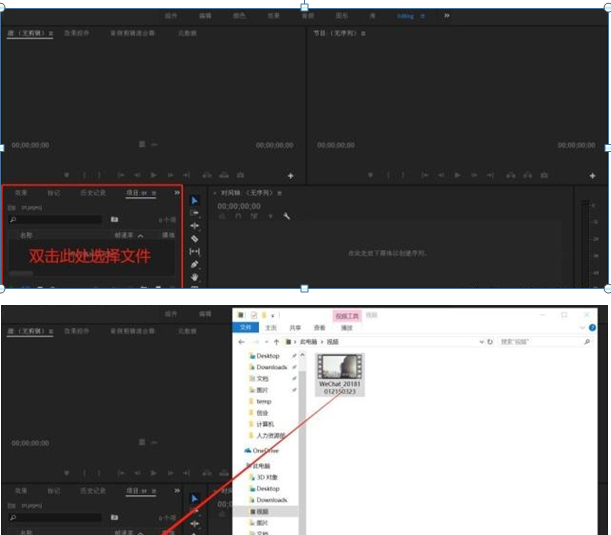Click Go to In on upper Source monitor
This screenshot has width=611, height=535.
click(121, 175)
